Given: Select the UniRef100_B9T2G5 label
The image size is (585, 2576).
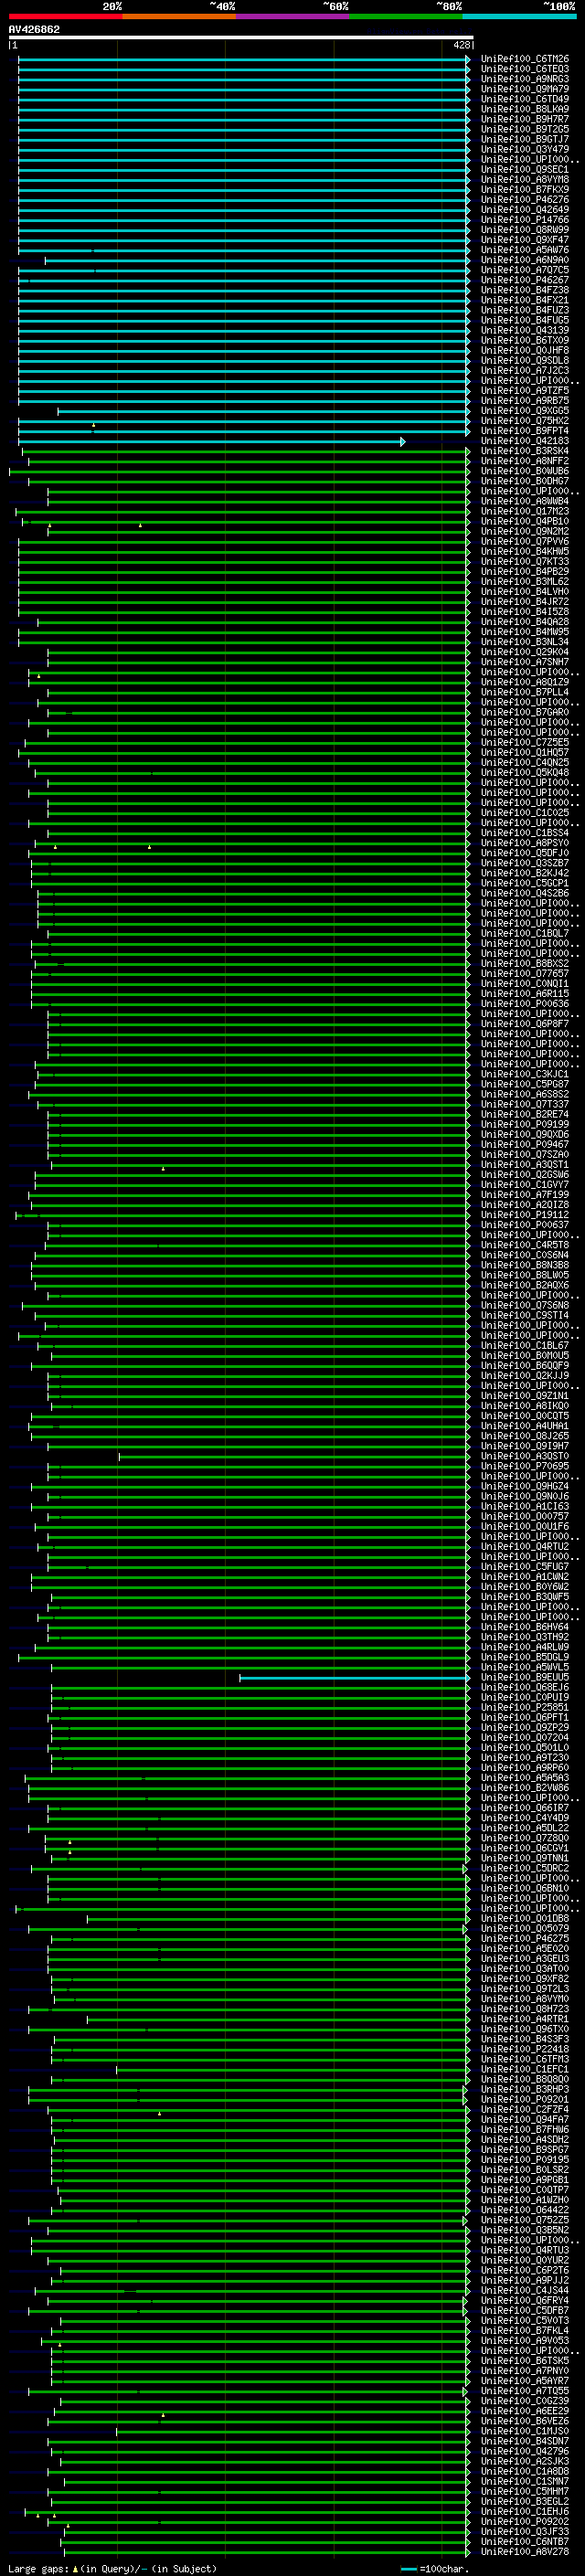Looking at the screenshot, I should pyautogui.click(x=525, y=129).
